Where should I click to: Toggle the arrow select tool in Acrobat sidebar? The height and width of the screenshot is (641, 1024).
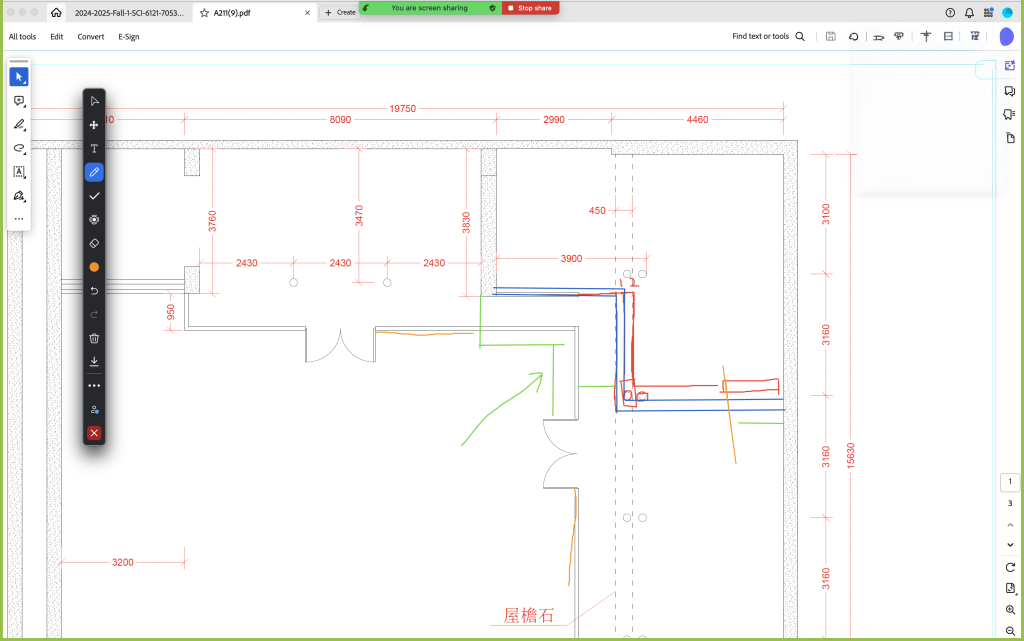click(19, 77)
